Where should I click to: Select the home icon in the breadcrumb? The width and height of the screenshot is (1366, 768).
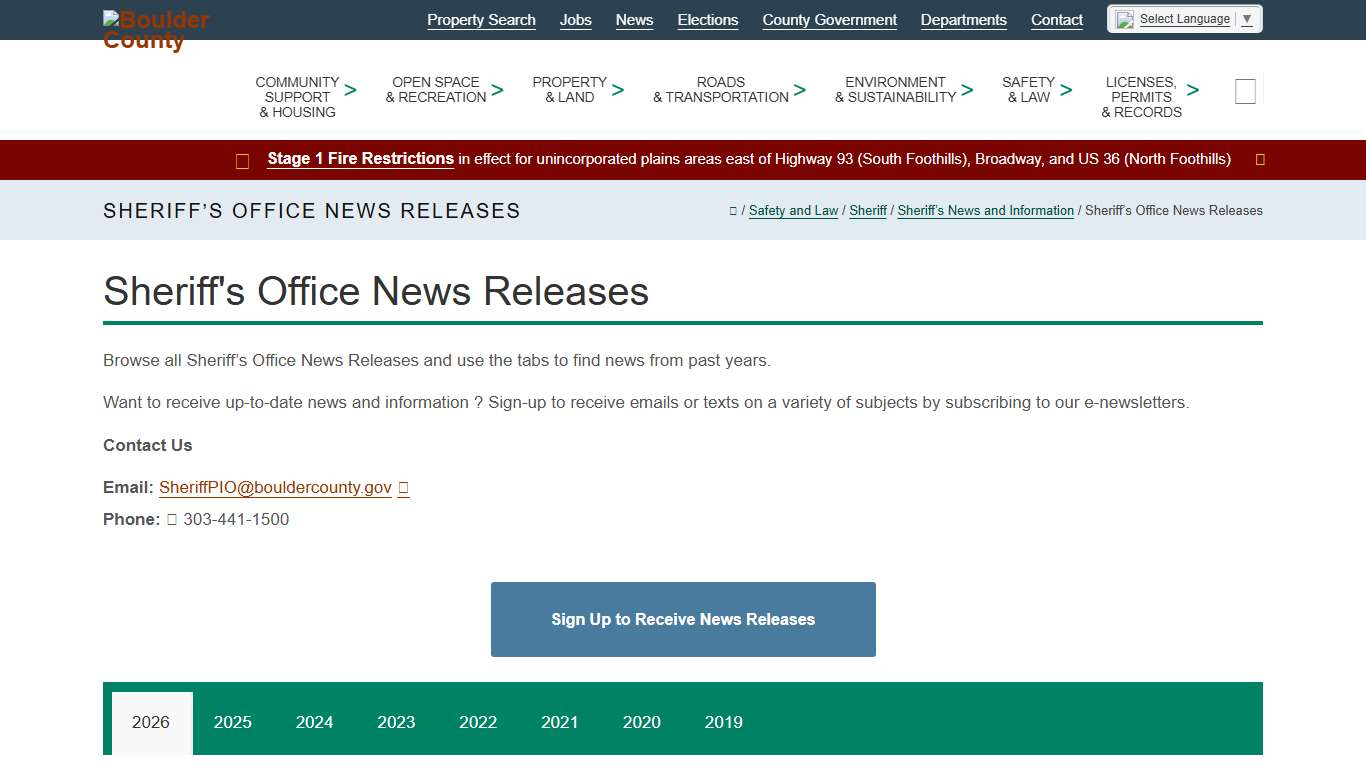point(733,210)
